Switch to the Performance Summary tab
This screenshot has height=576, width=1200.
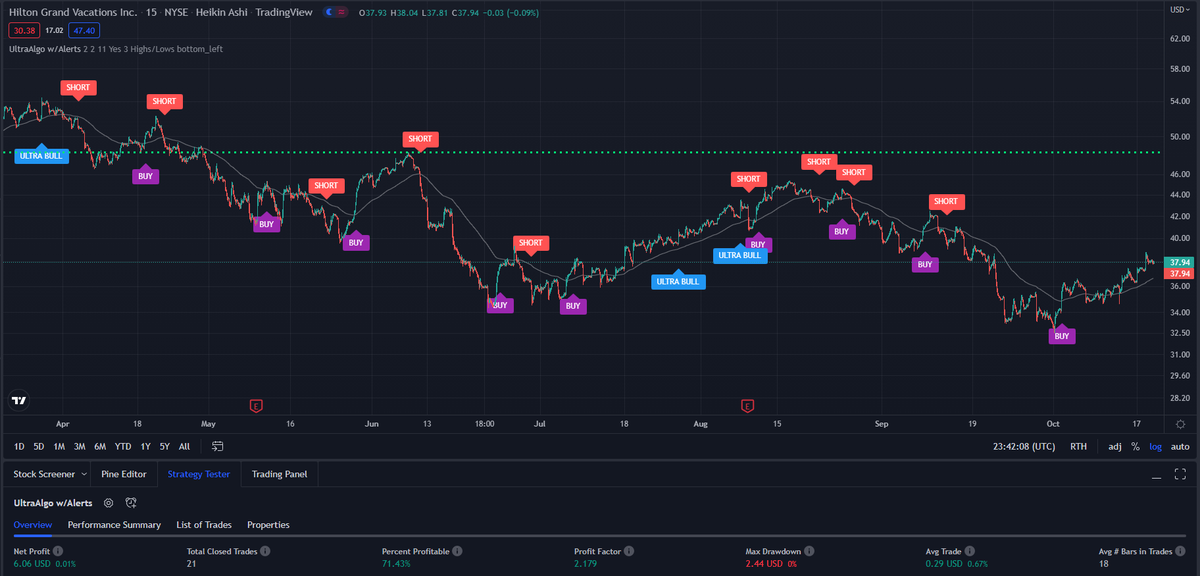(114, 524)
